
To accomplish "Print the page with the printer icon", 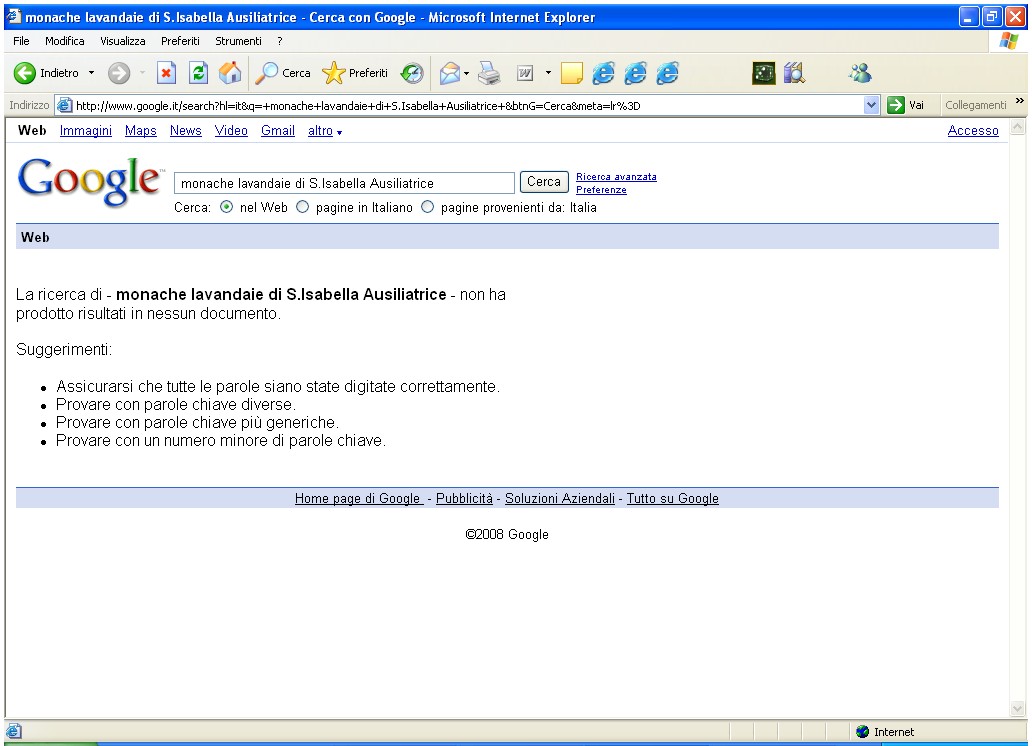I will [489, 73].
